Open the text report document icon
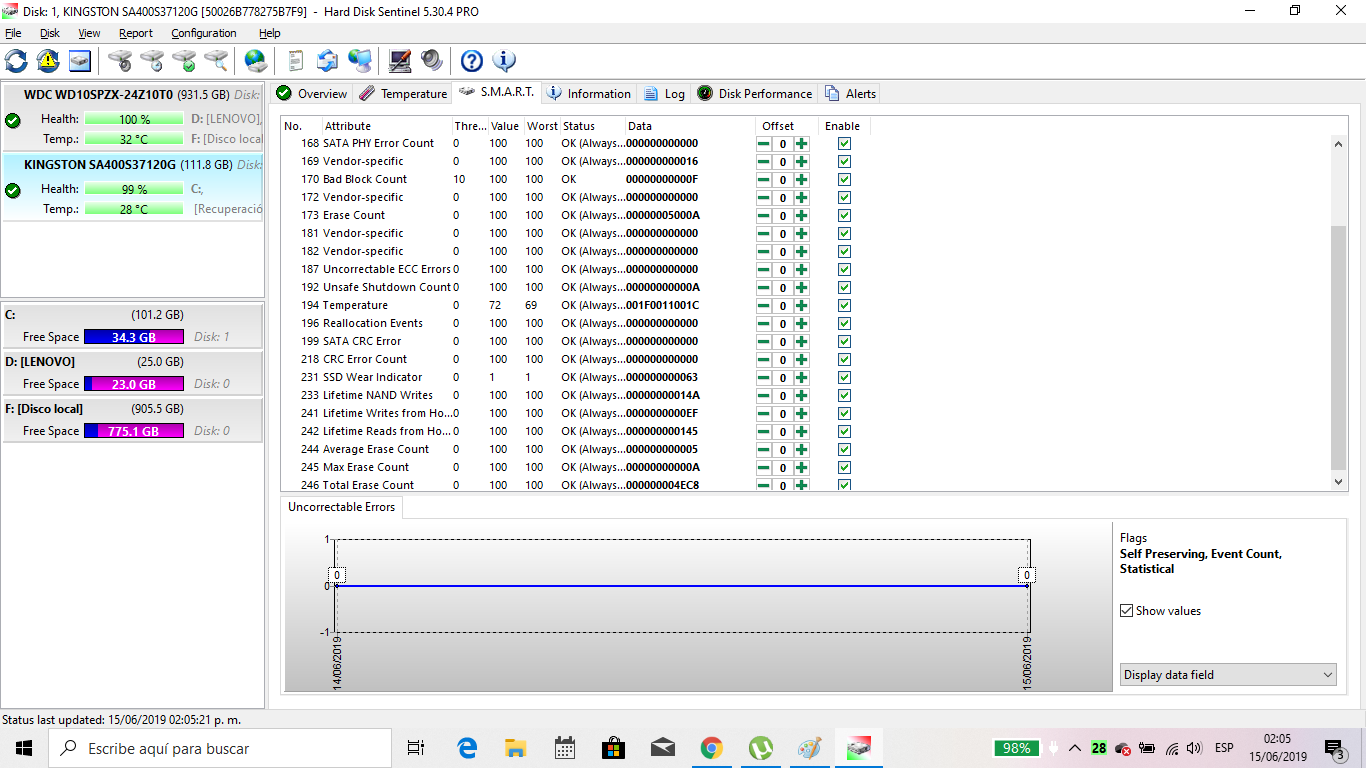This screenshot has width=1366, height=768. (295, 60)
